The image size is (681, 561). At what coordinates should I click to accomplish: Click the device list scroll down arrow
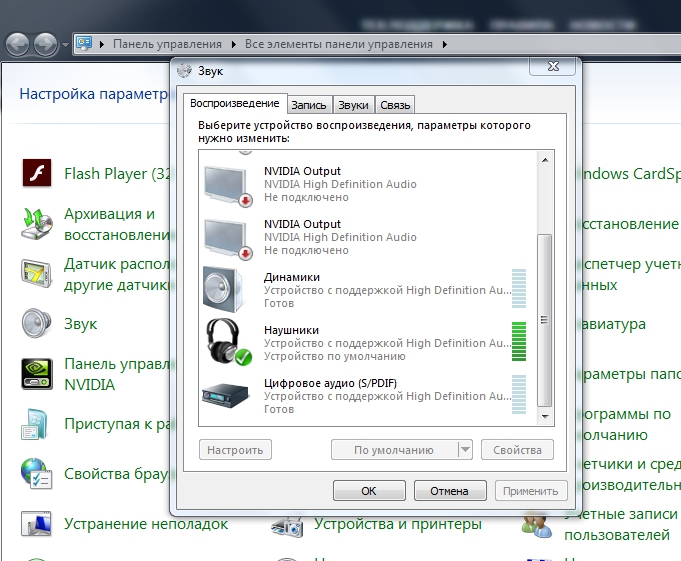pos(545,416)
